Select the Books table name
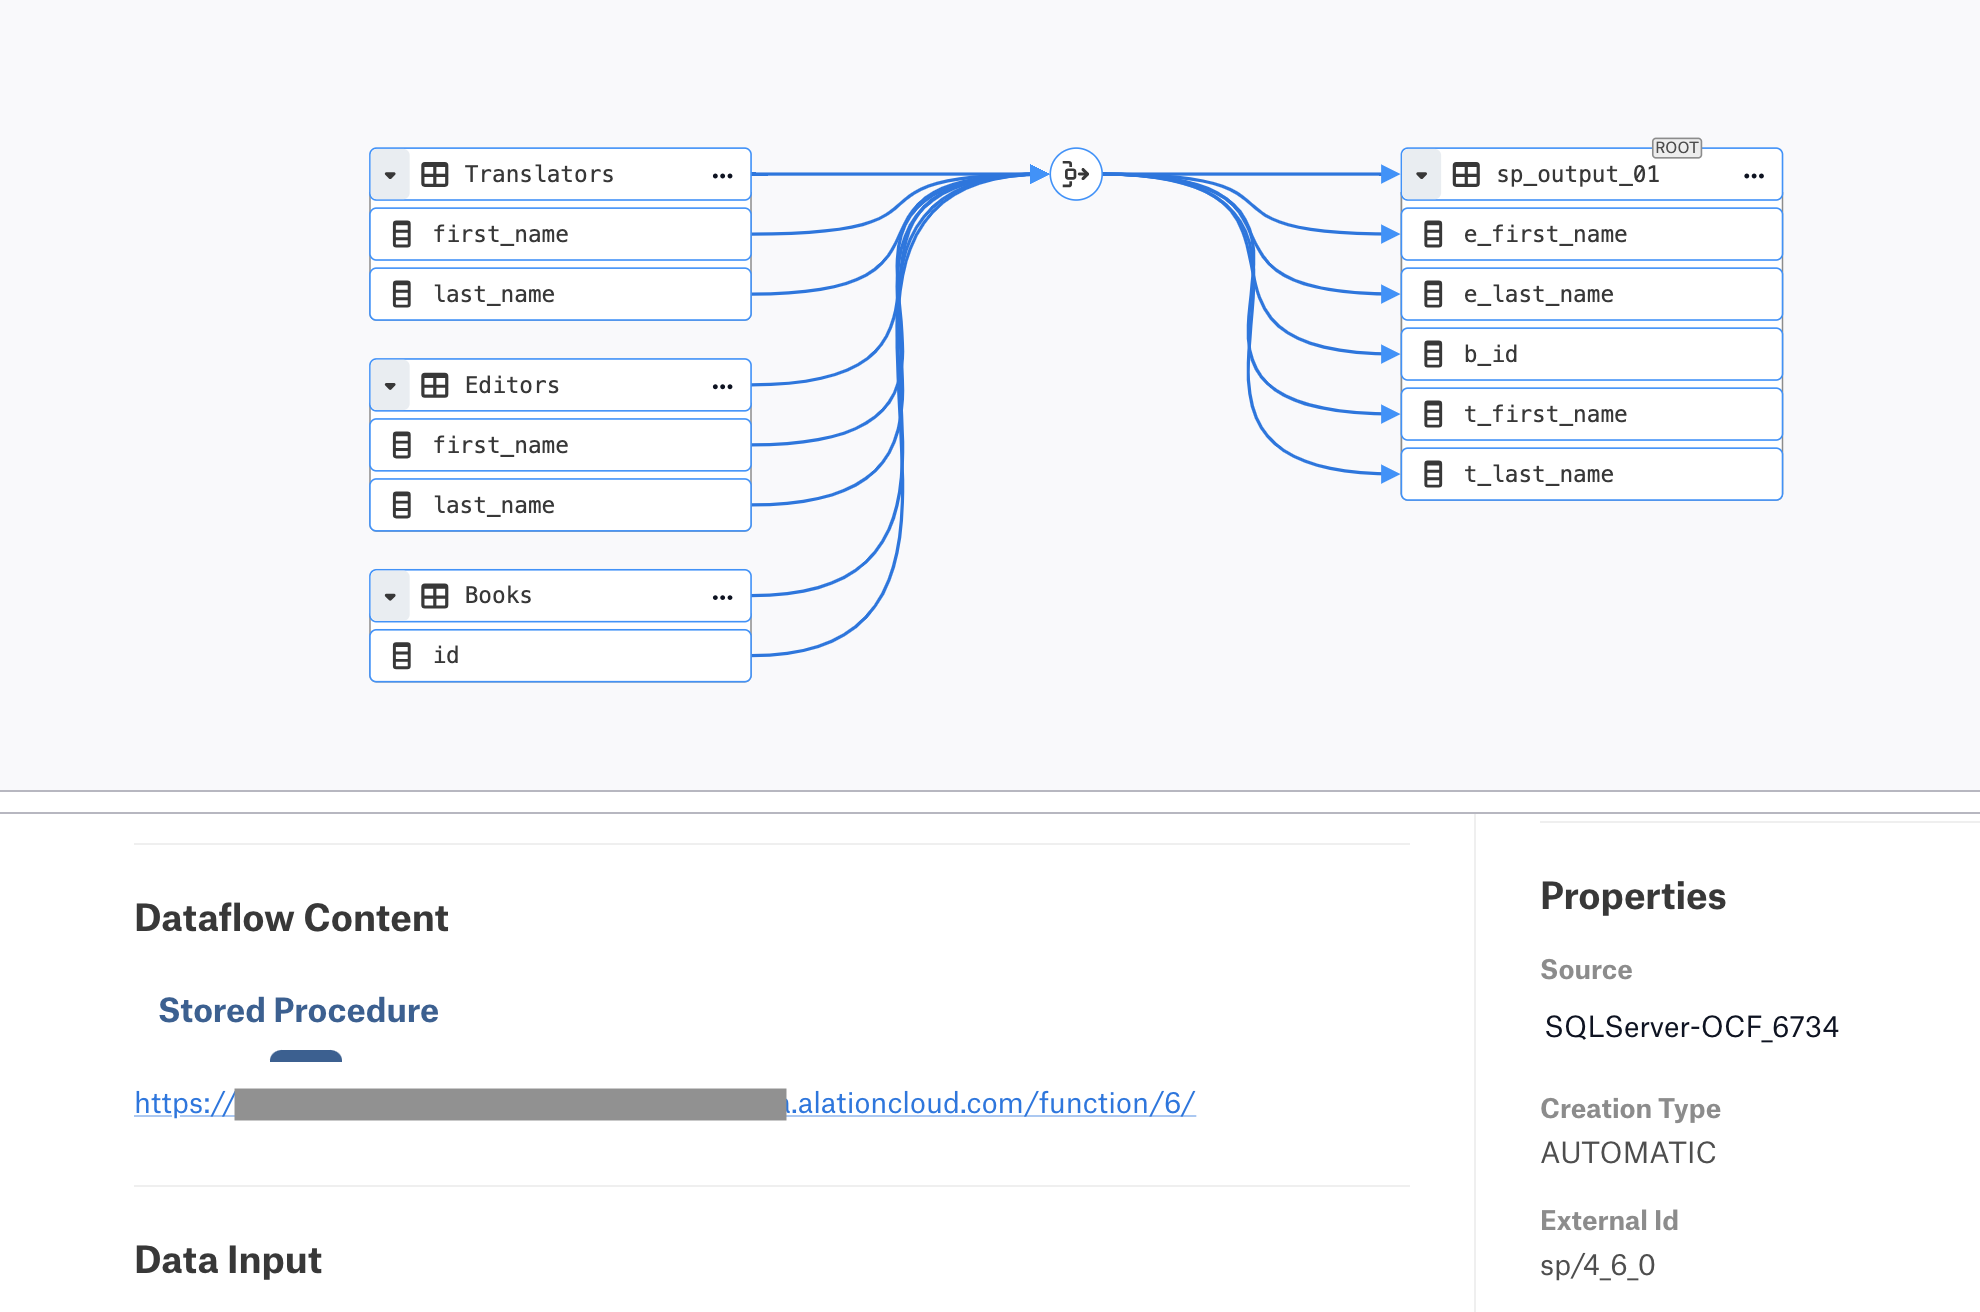Viewport: 1980px width, 1312px height. [x=498, y=595]
